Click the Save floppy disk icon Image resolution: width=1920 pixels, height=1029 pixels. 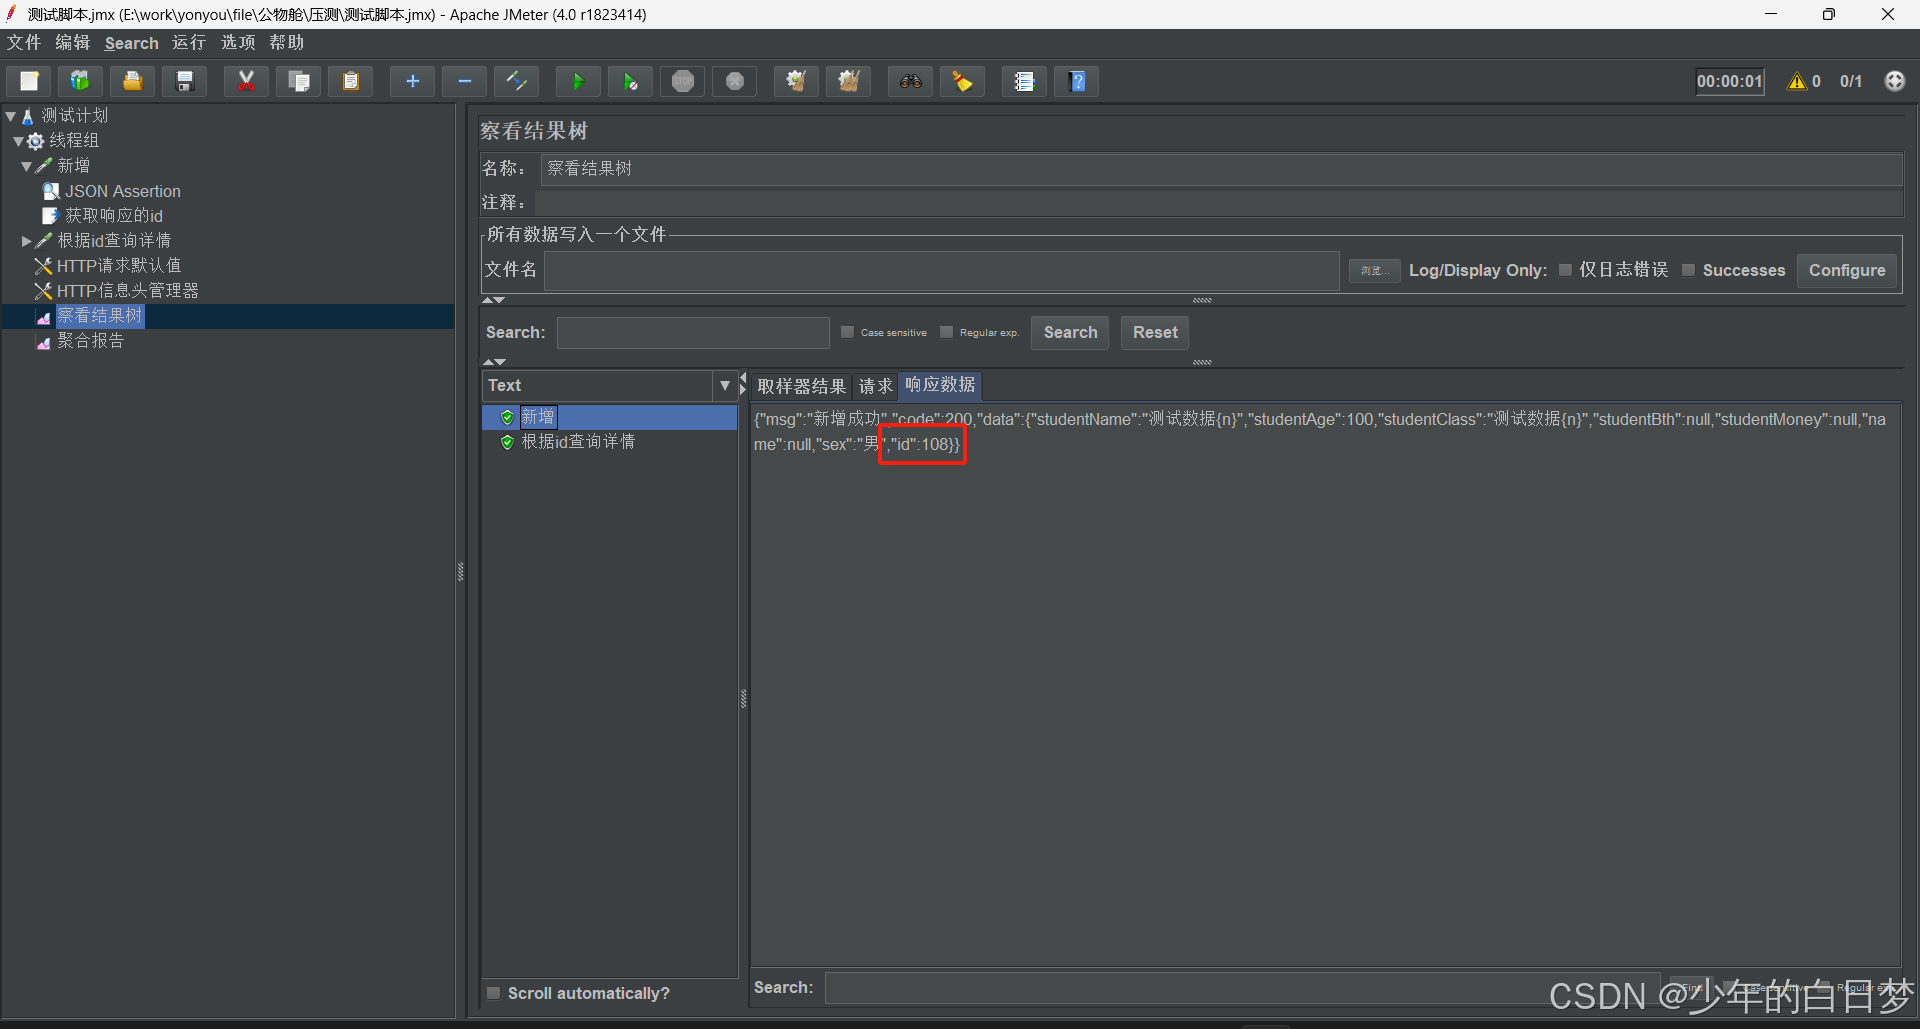click(x=185, y=81)
